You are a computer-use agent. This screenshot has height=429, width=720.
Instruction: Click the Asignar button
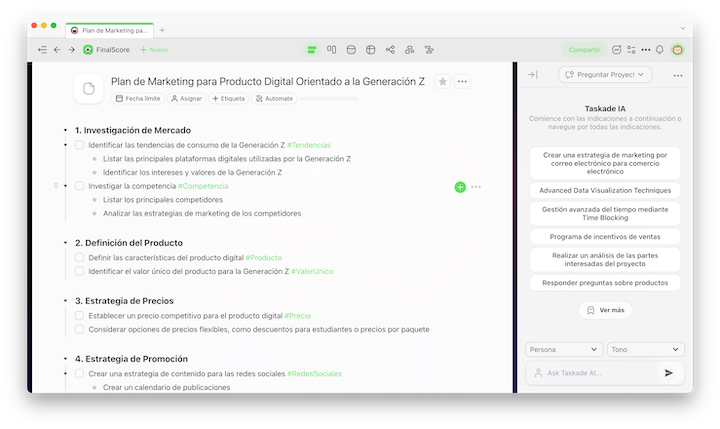pyautogui.click(x=186, y=98)
